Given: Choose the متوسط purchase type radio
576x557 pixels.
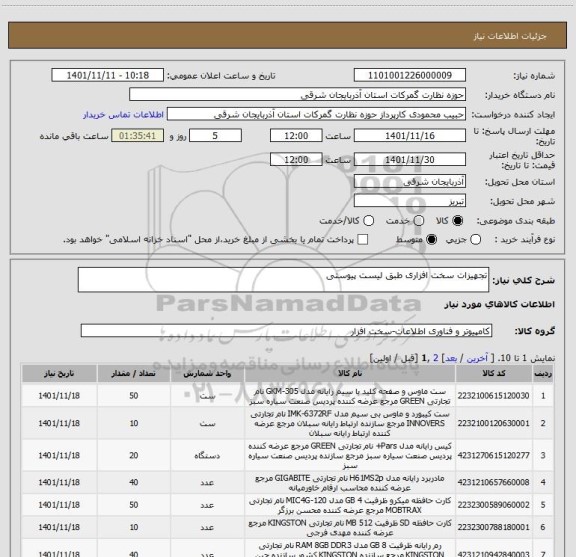Looking at the screenshot, I should (x=431, y=240).
